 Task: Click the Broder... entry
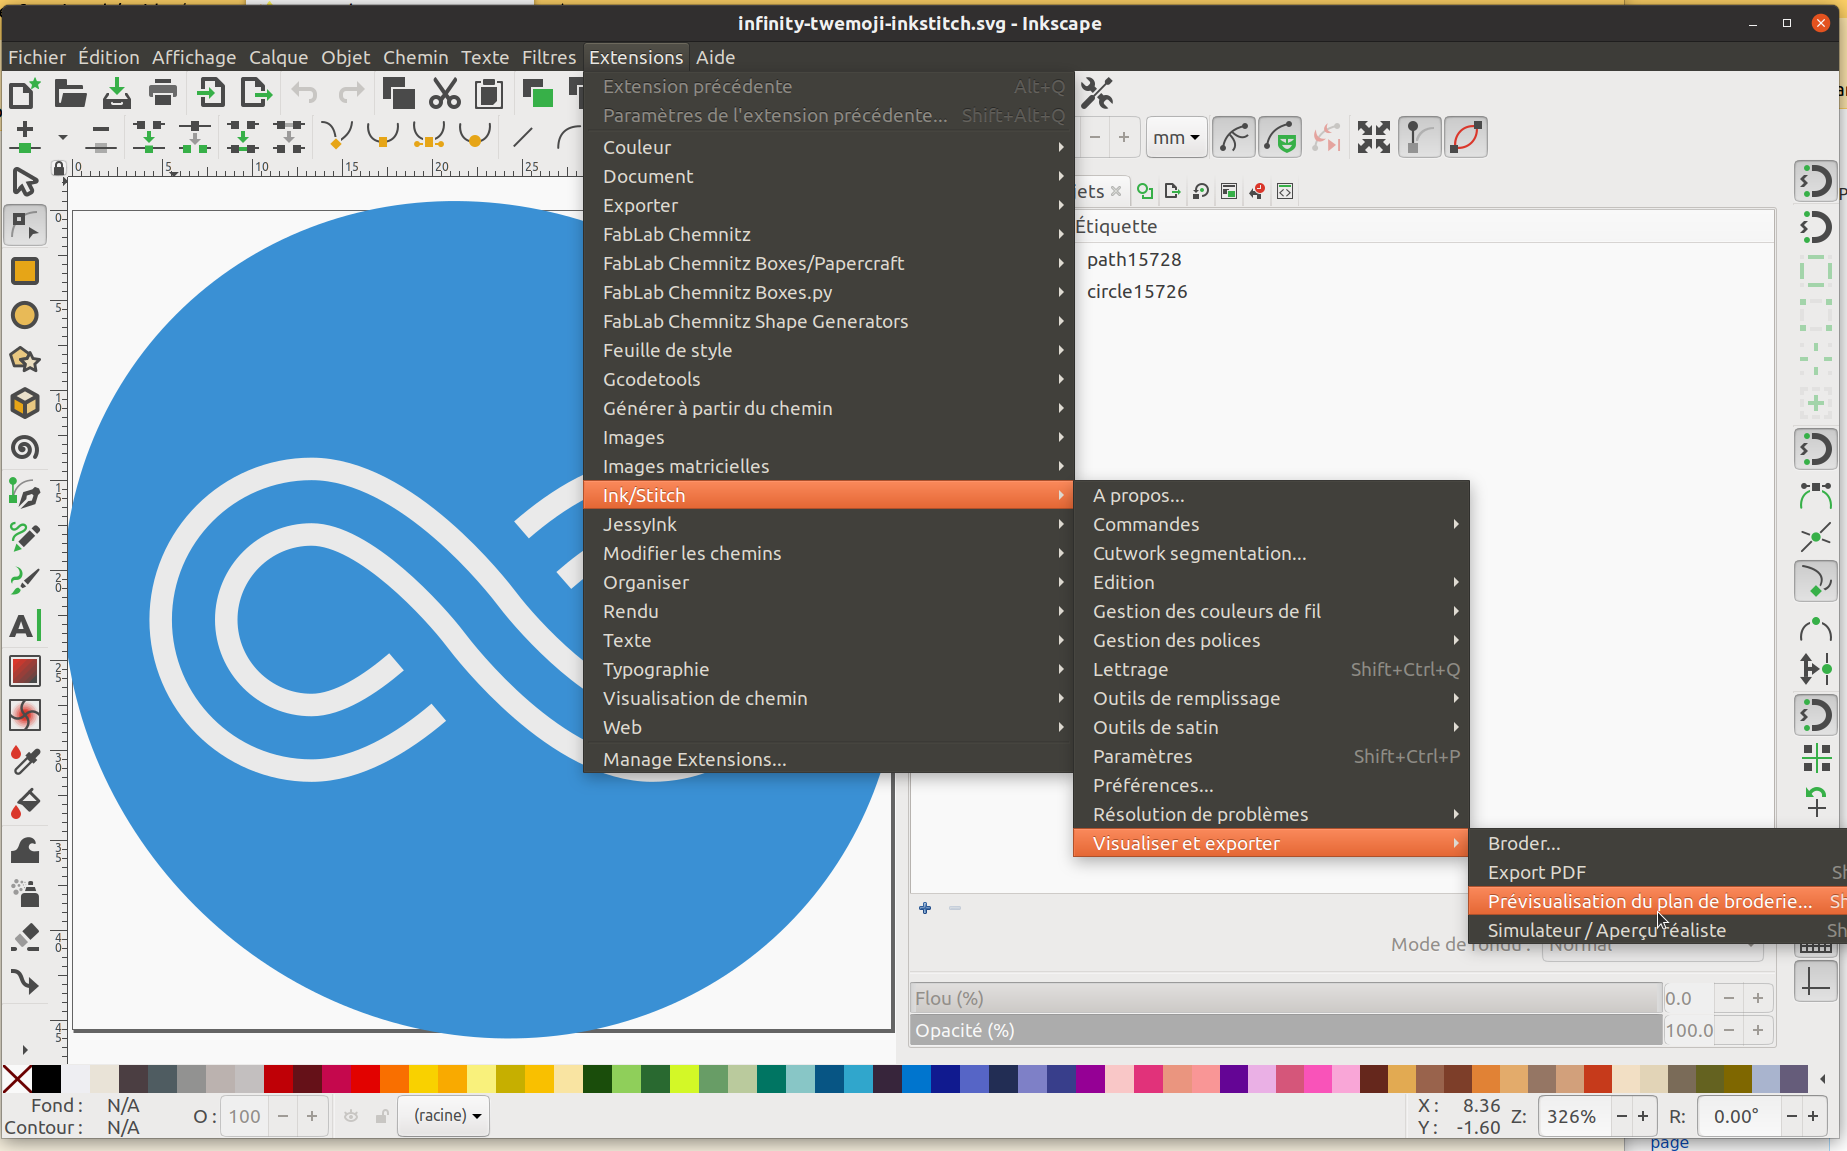pos(1657,843)
